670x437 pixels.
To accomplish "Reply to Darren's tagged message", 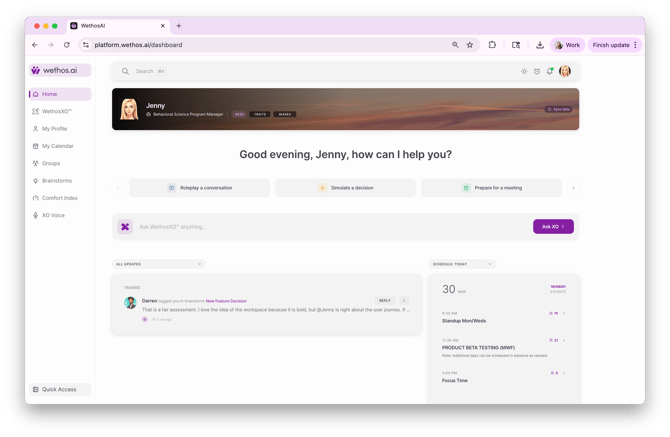I will point(385,301).
